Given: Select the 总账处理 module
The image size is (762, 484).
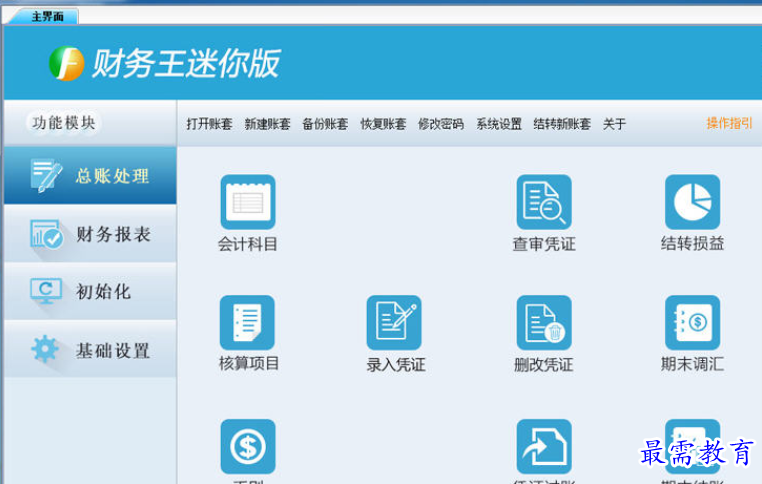Looking at the screenshot, I should pos(90,175).
